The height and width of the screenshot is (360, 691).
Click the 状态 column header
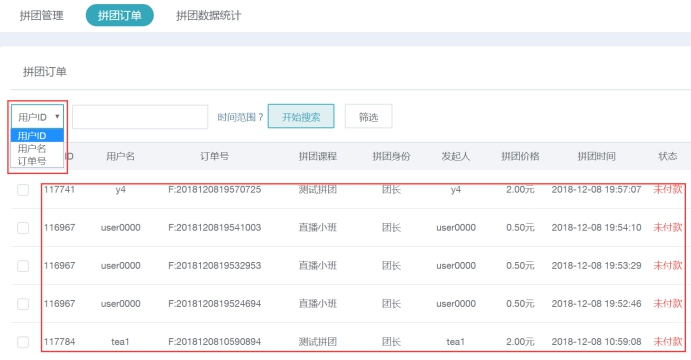coord(668,156)
